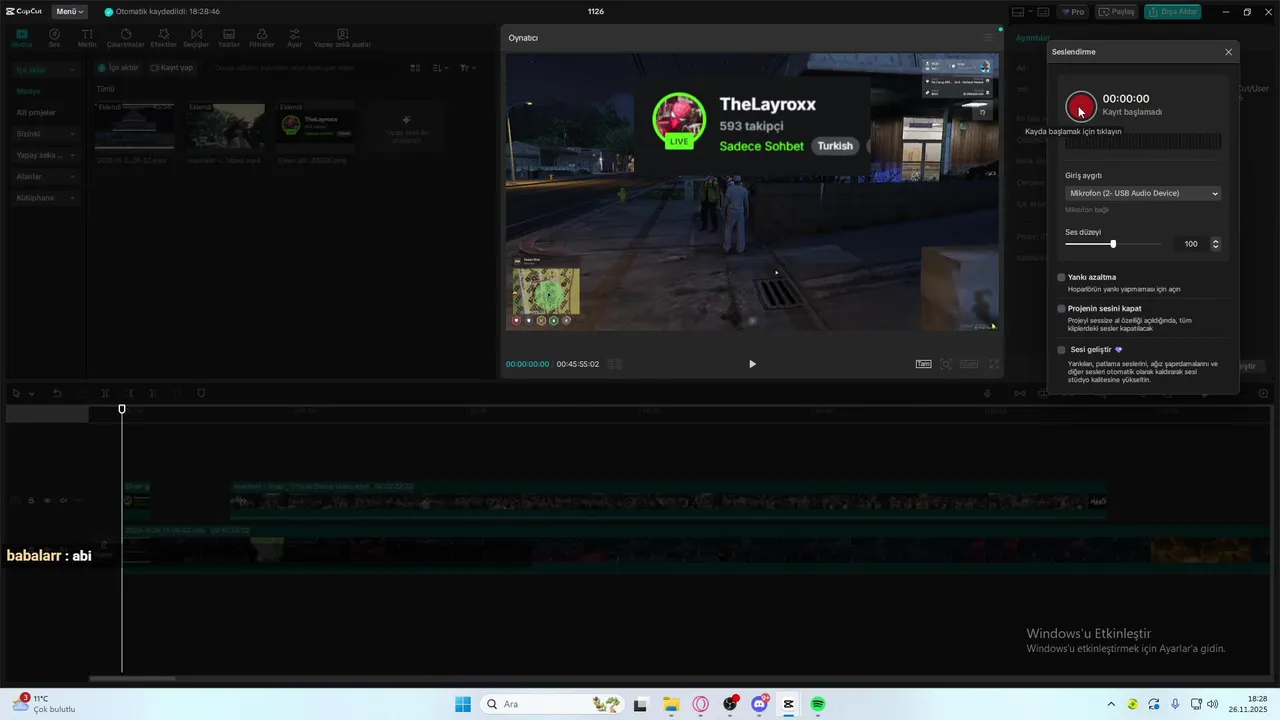1280x720 pixels.
Task: Open File Explorer from the taskbar
Action: (671, 704)
